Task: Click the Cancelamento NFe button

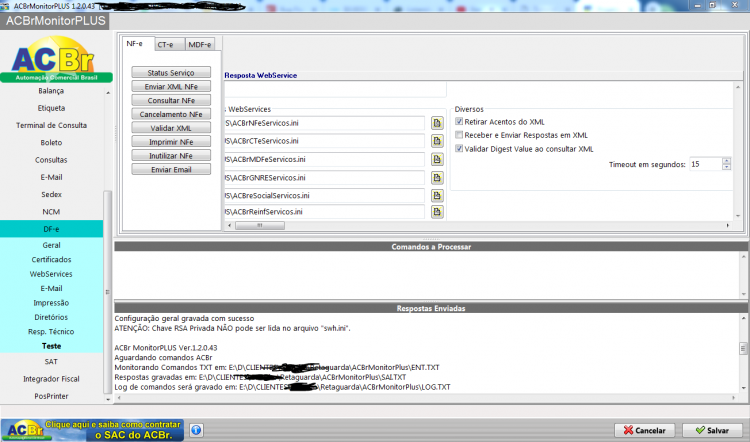Action: (x=171, y=114)
